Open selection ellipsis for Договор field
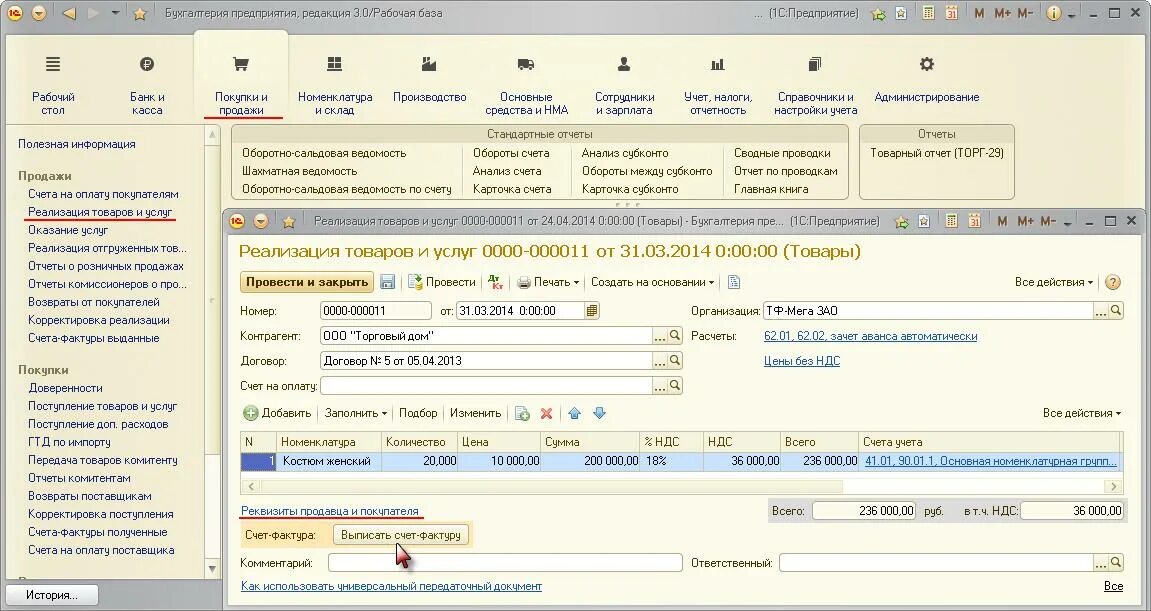Viewport: 1151px width, 611px height. pyautogui.click(x=660, y=361)
